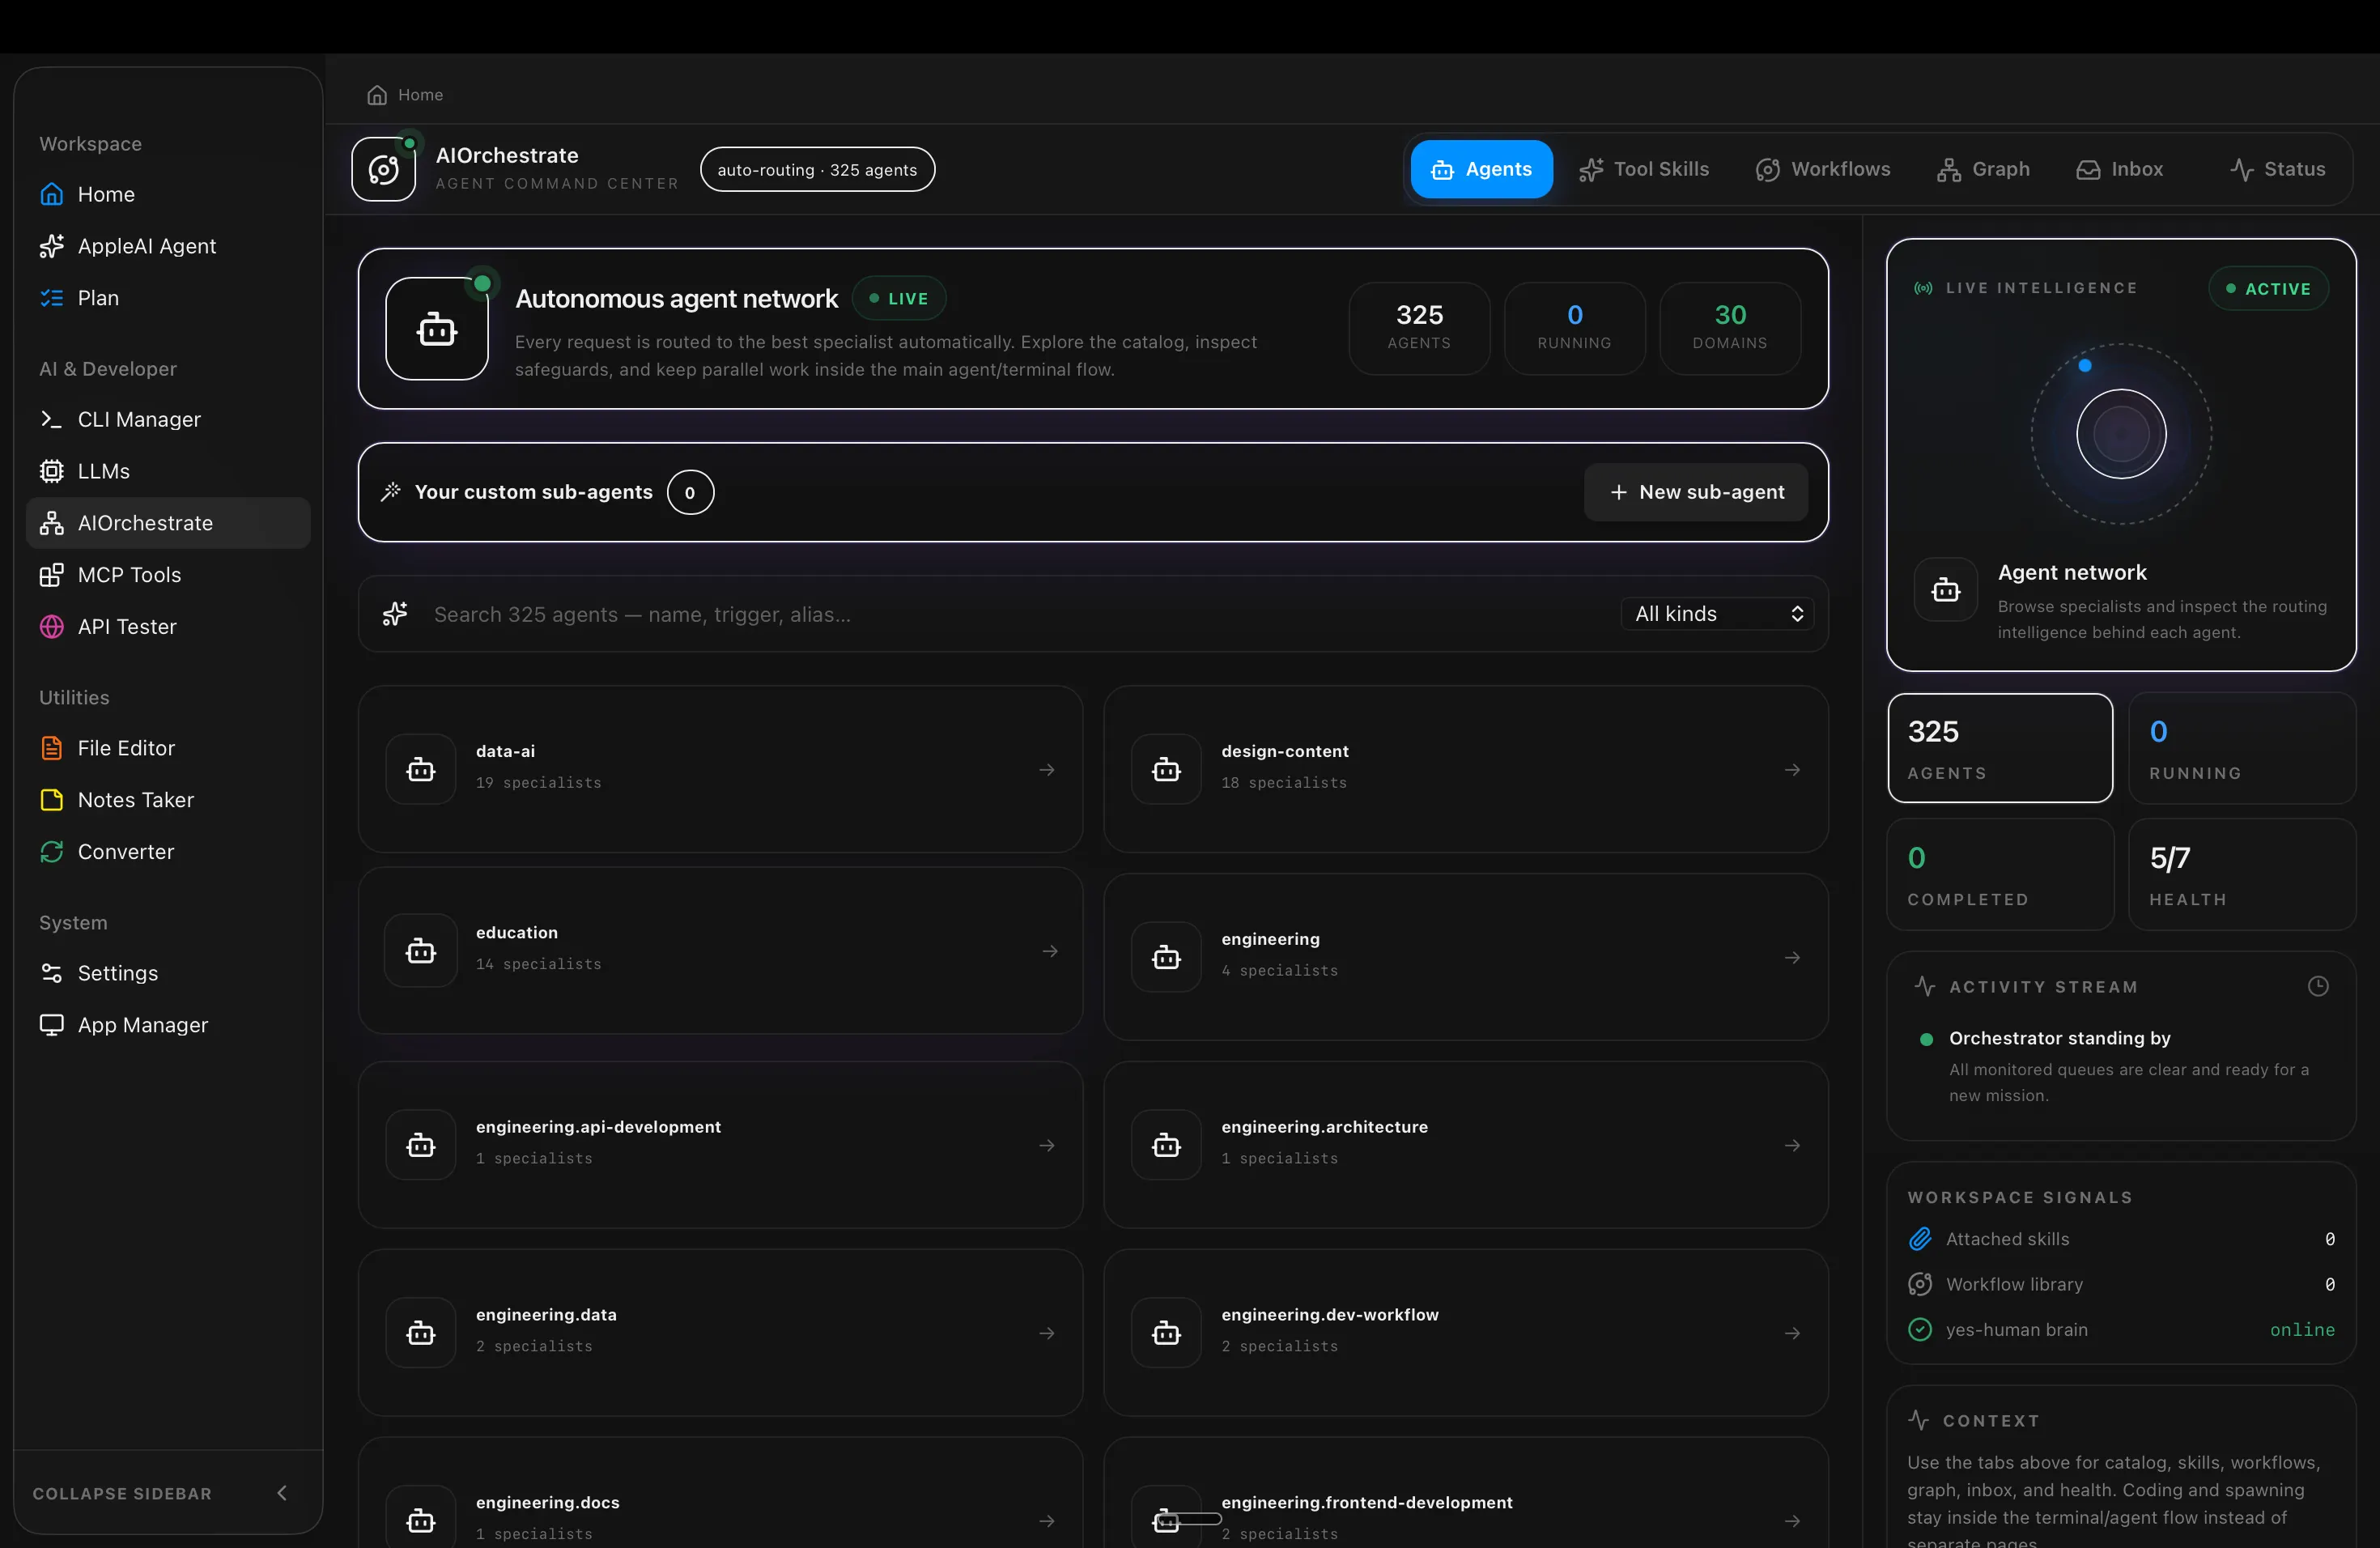Click the ACTIVE badge in Live Intelligence
The height and width of the screenshot is (1548, 2380).
[2268, 288]
